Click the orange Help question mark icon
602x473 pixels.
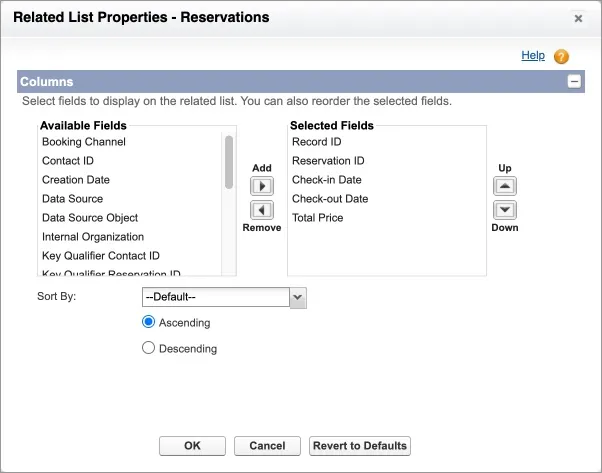point(561,57)
